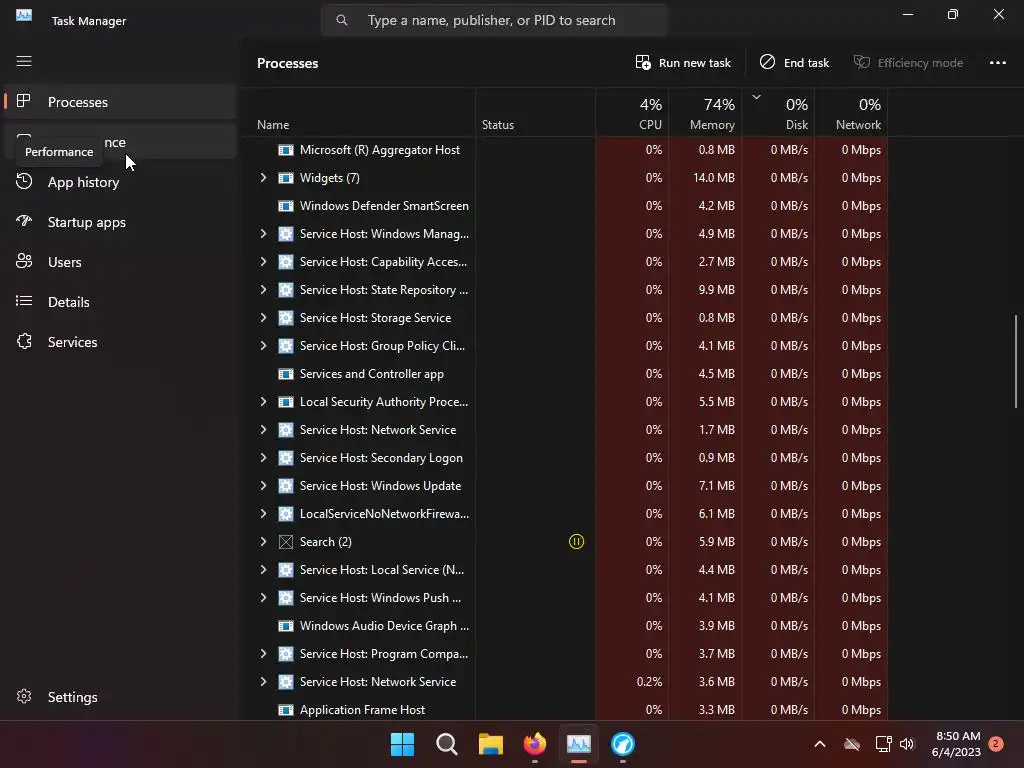The height and width of the screenshot is (768, 1024).
Task: Click the Services puzzle-piece icon
Action: pyautogui.click(x=24, y=342)
